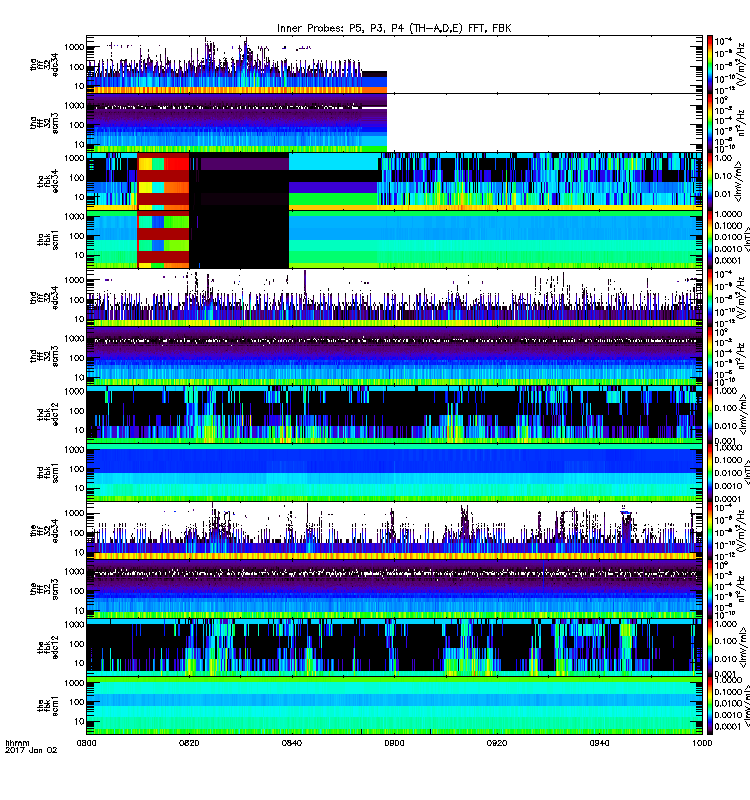
Task: Click the "hhmm" axis unit label
Action: 17,743
